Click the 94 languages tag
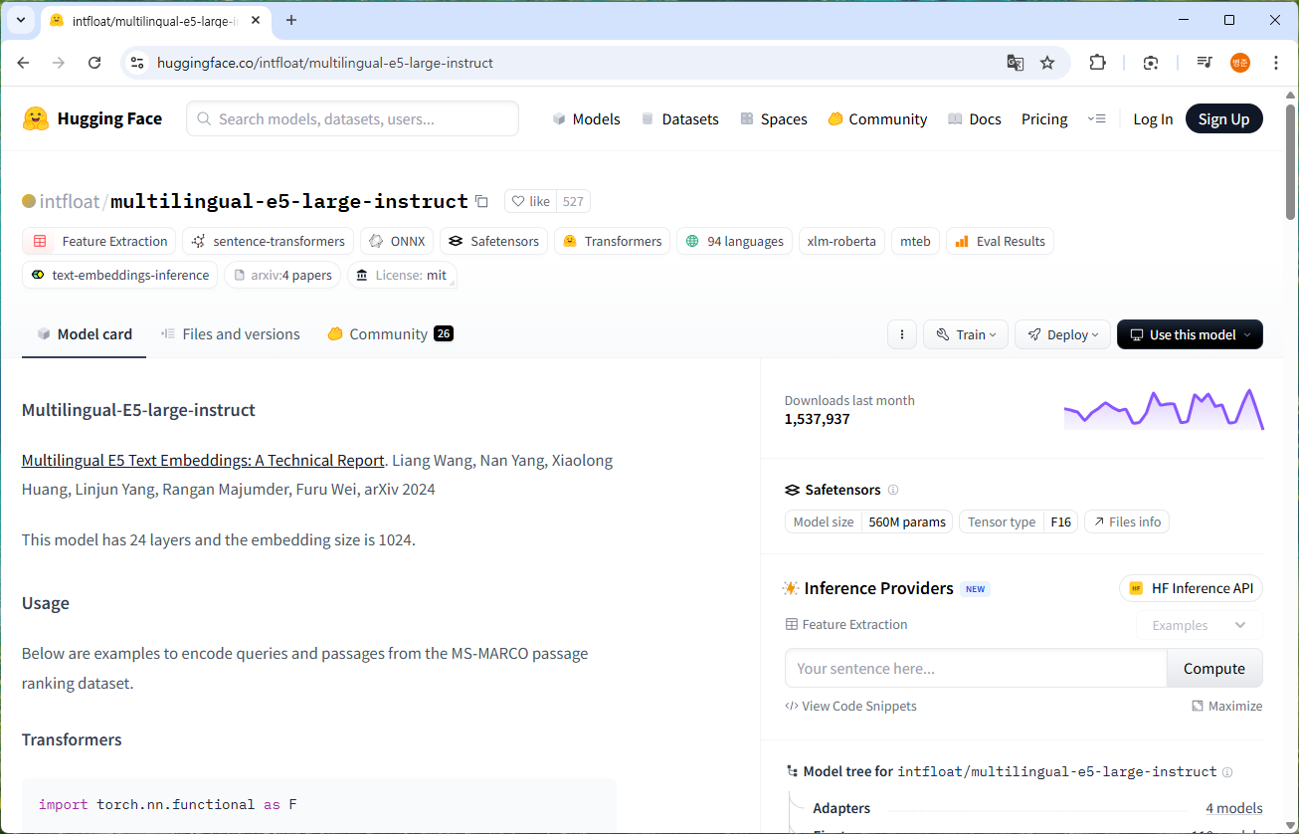This screenshot has width=1299, height=834. pyautogui.click(x=735, y=241)
